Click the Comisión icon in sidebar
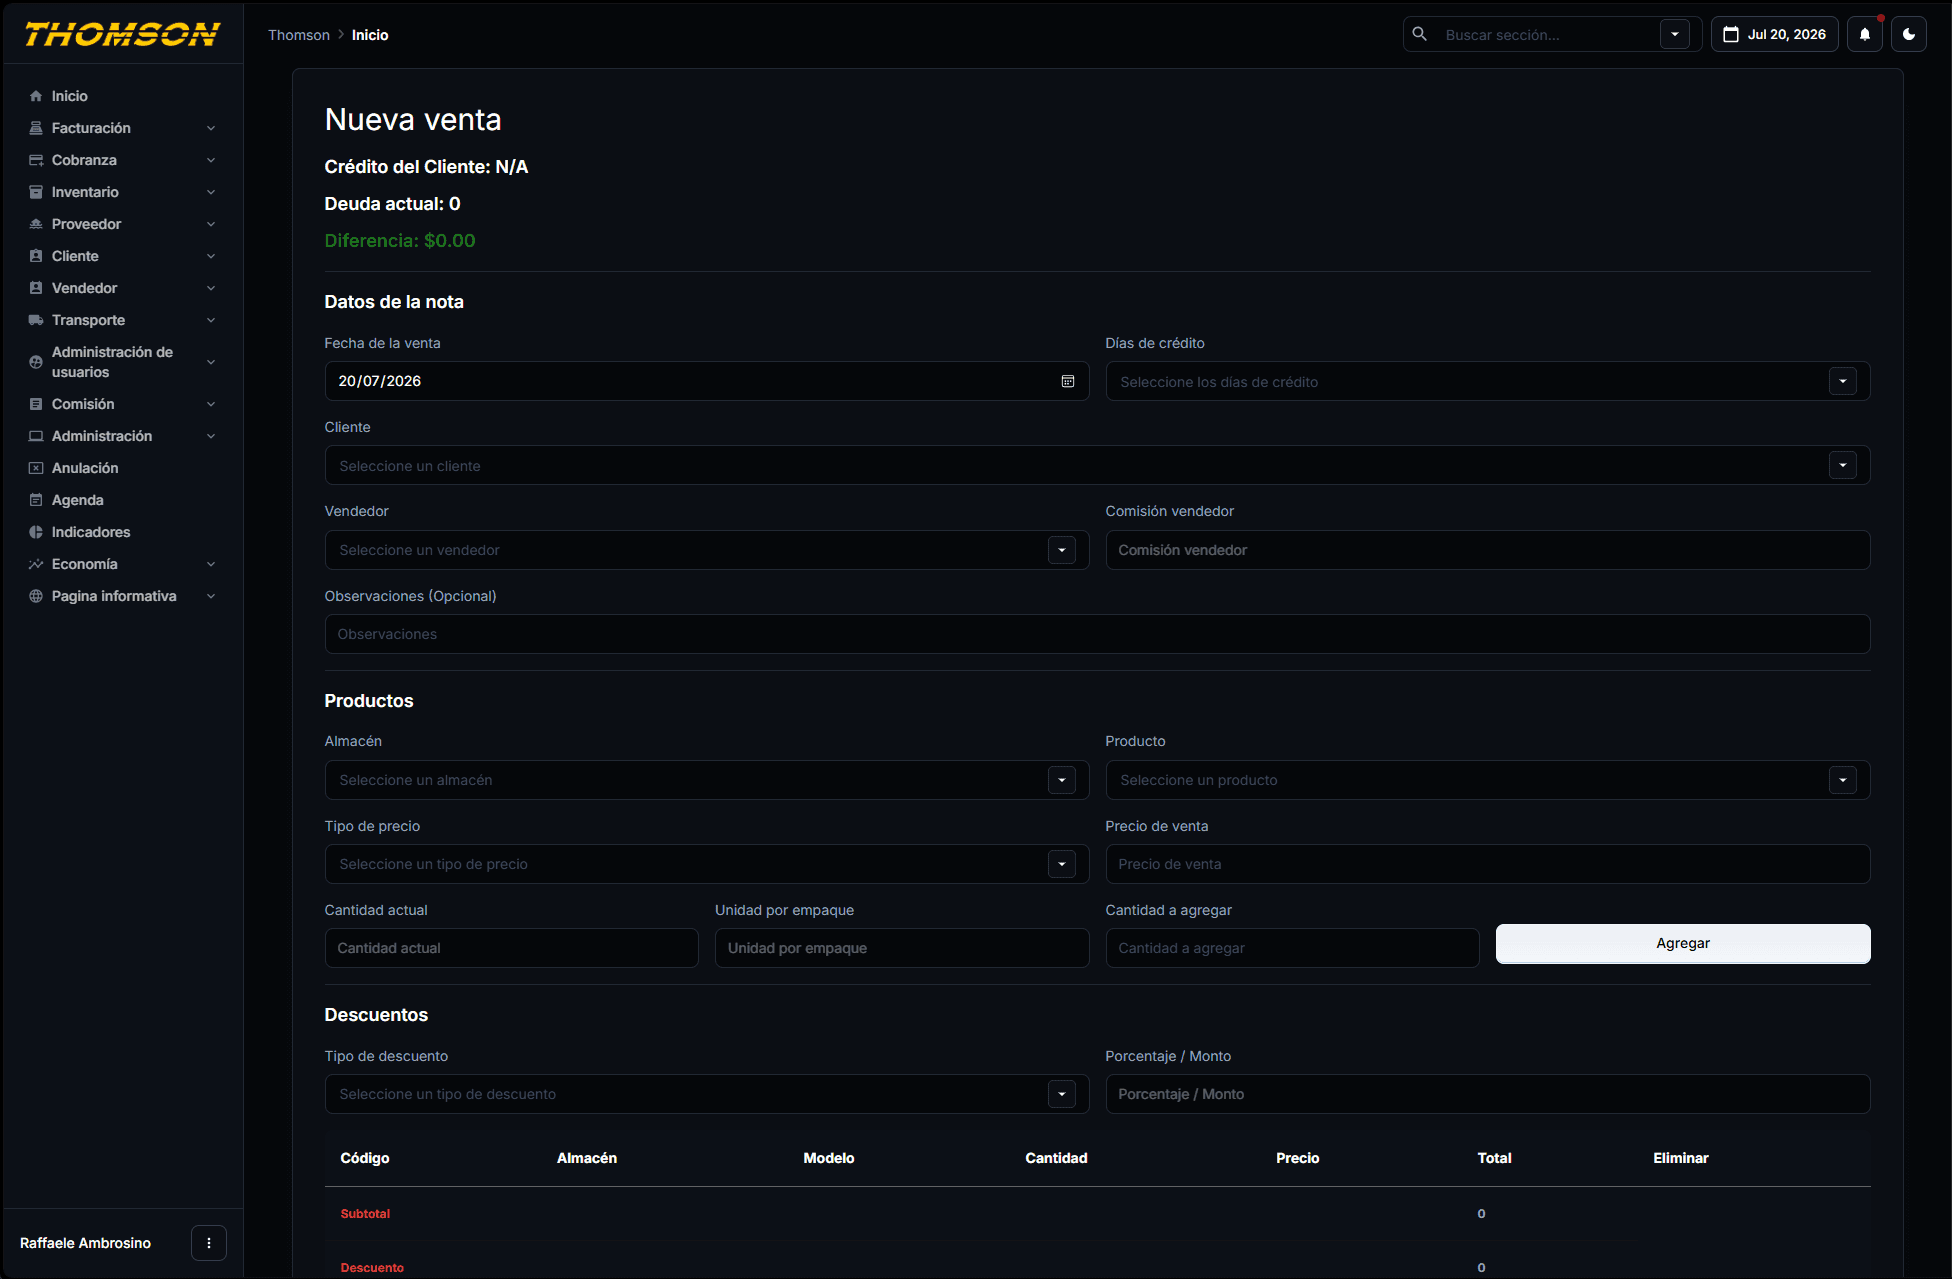Image resolution: width=1952 pixels, height=1279 pixels. (36, 404)
